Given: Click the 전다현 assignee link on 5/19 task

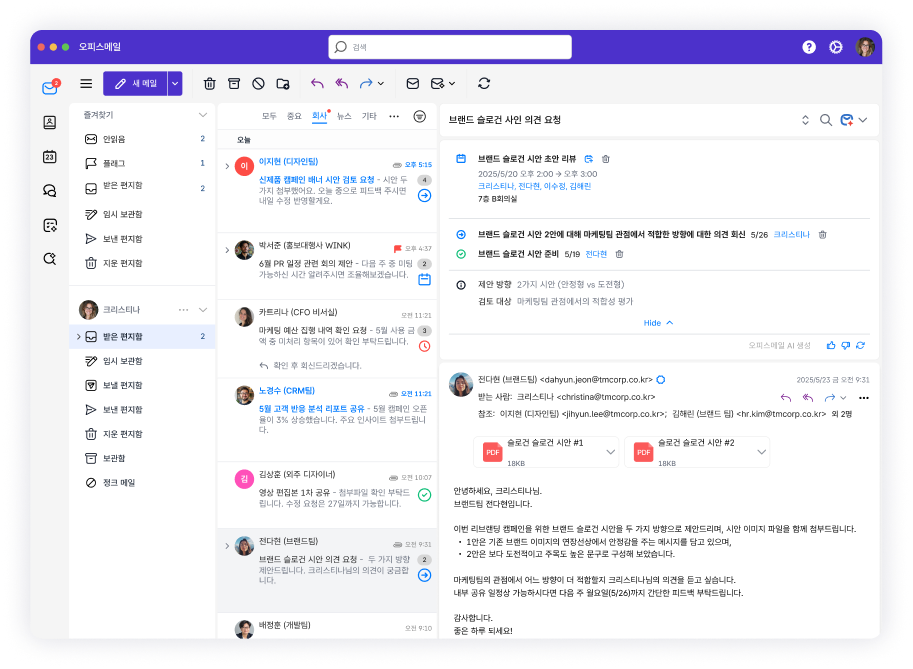Looking at the screenshot, I should pos(596,254).
